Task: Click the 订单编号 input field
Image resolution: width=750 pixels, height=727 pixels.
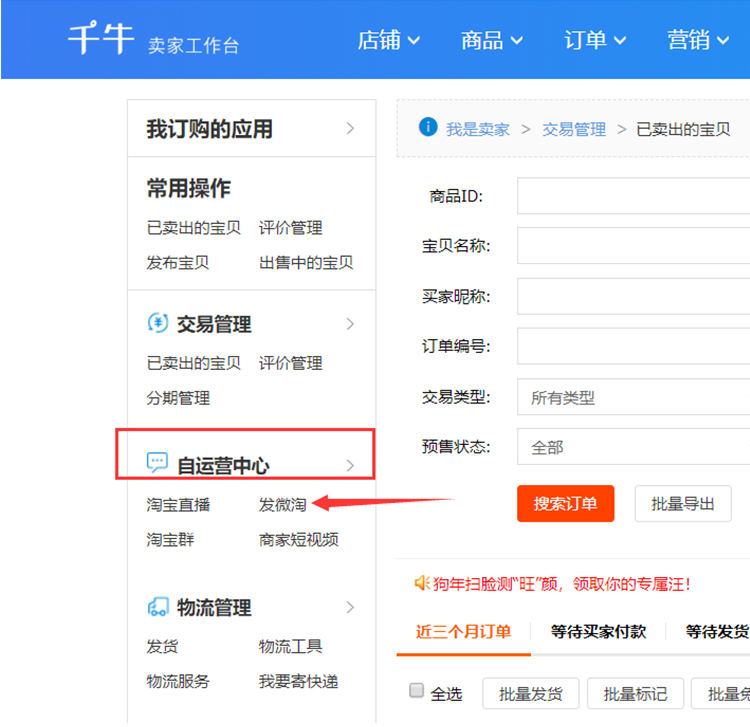Action: (x=633, y=346)
